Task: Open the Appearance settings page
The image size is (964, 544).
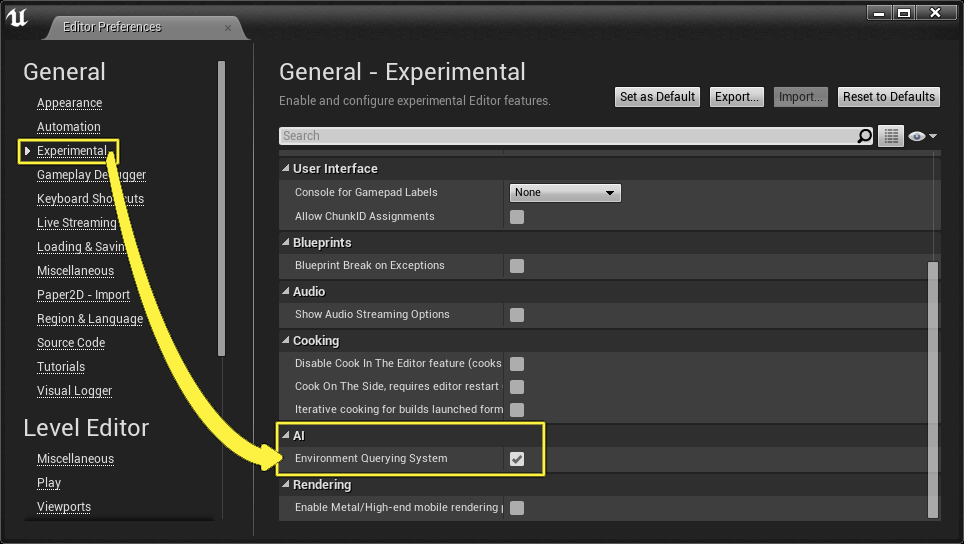Action: [69, 103]
